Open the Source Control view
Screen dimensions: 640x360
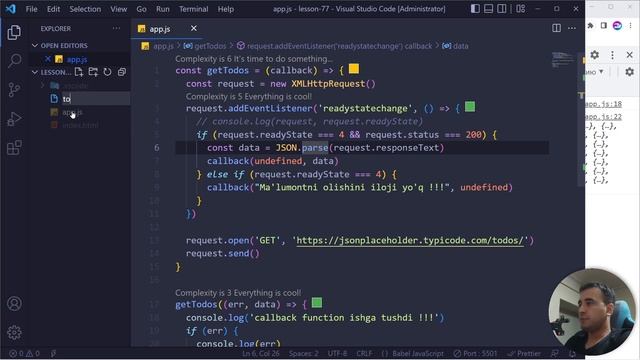click(x=14, y=89)
